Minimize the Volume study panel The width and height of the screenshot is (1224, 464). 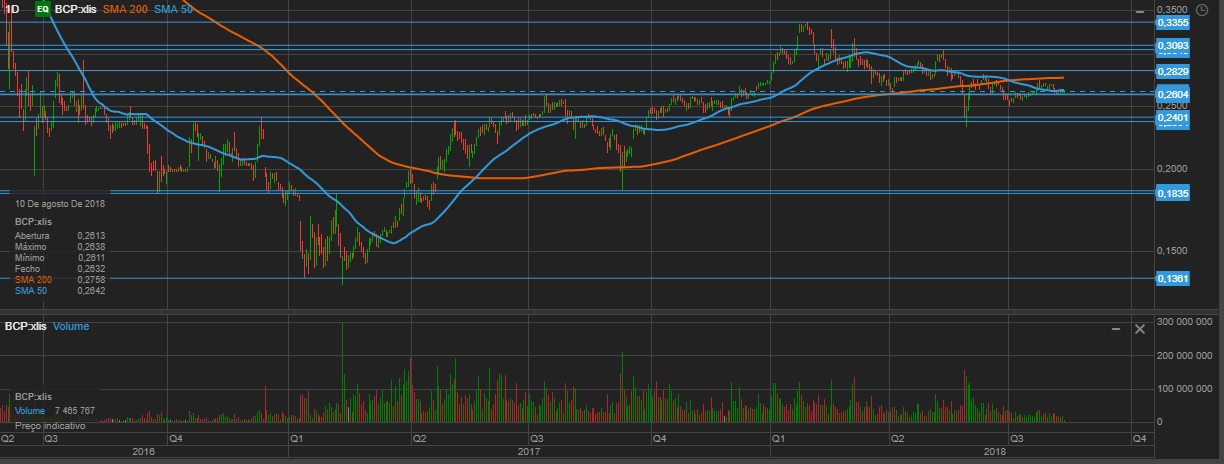click(1116, 328)
